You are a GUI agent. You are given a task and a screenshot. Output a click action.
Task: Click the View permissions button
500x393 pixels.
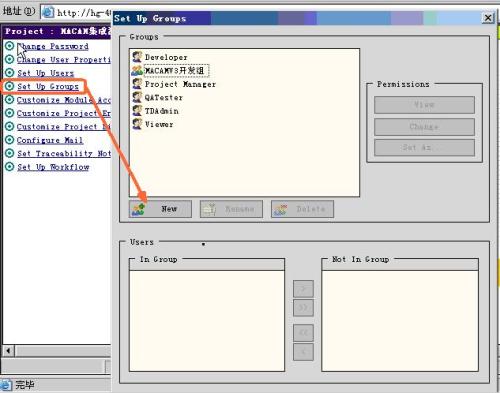click(424, 105)
